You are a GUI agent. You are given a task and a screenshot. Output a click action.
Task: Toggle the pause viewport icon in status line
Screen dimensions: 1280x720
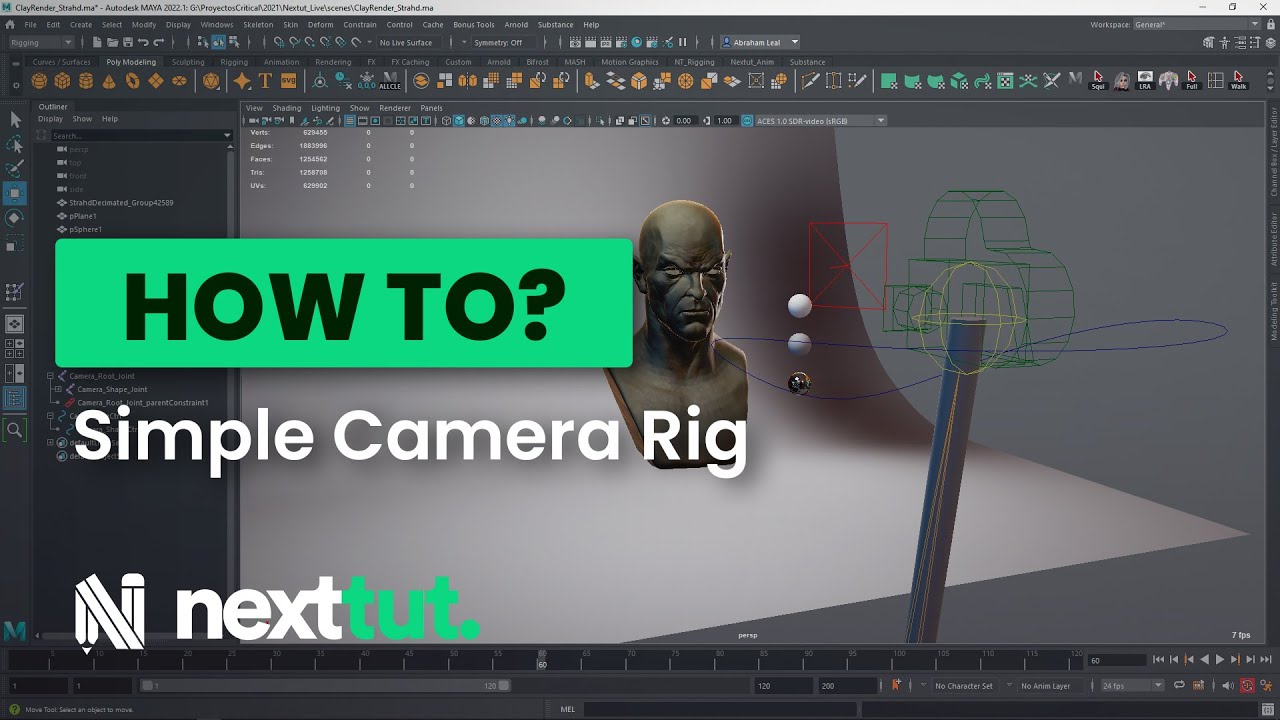[683, 42]
